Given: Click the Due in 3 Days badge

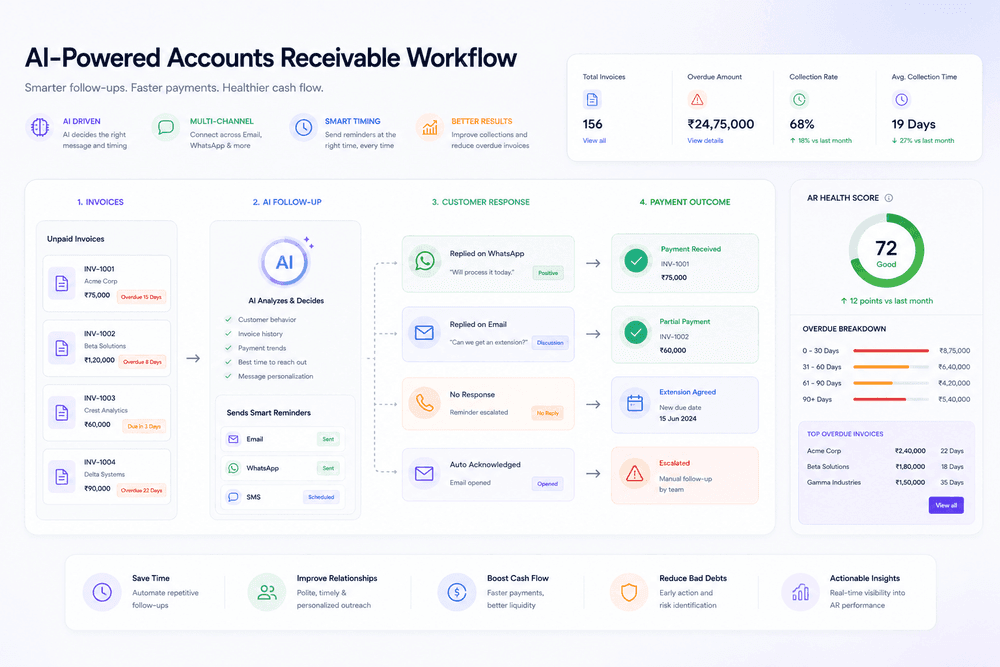Looking at the screenshot, I should coord(144,426).
